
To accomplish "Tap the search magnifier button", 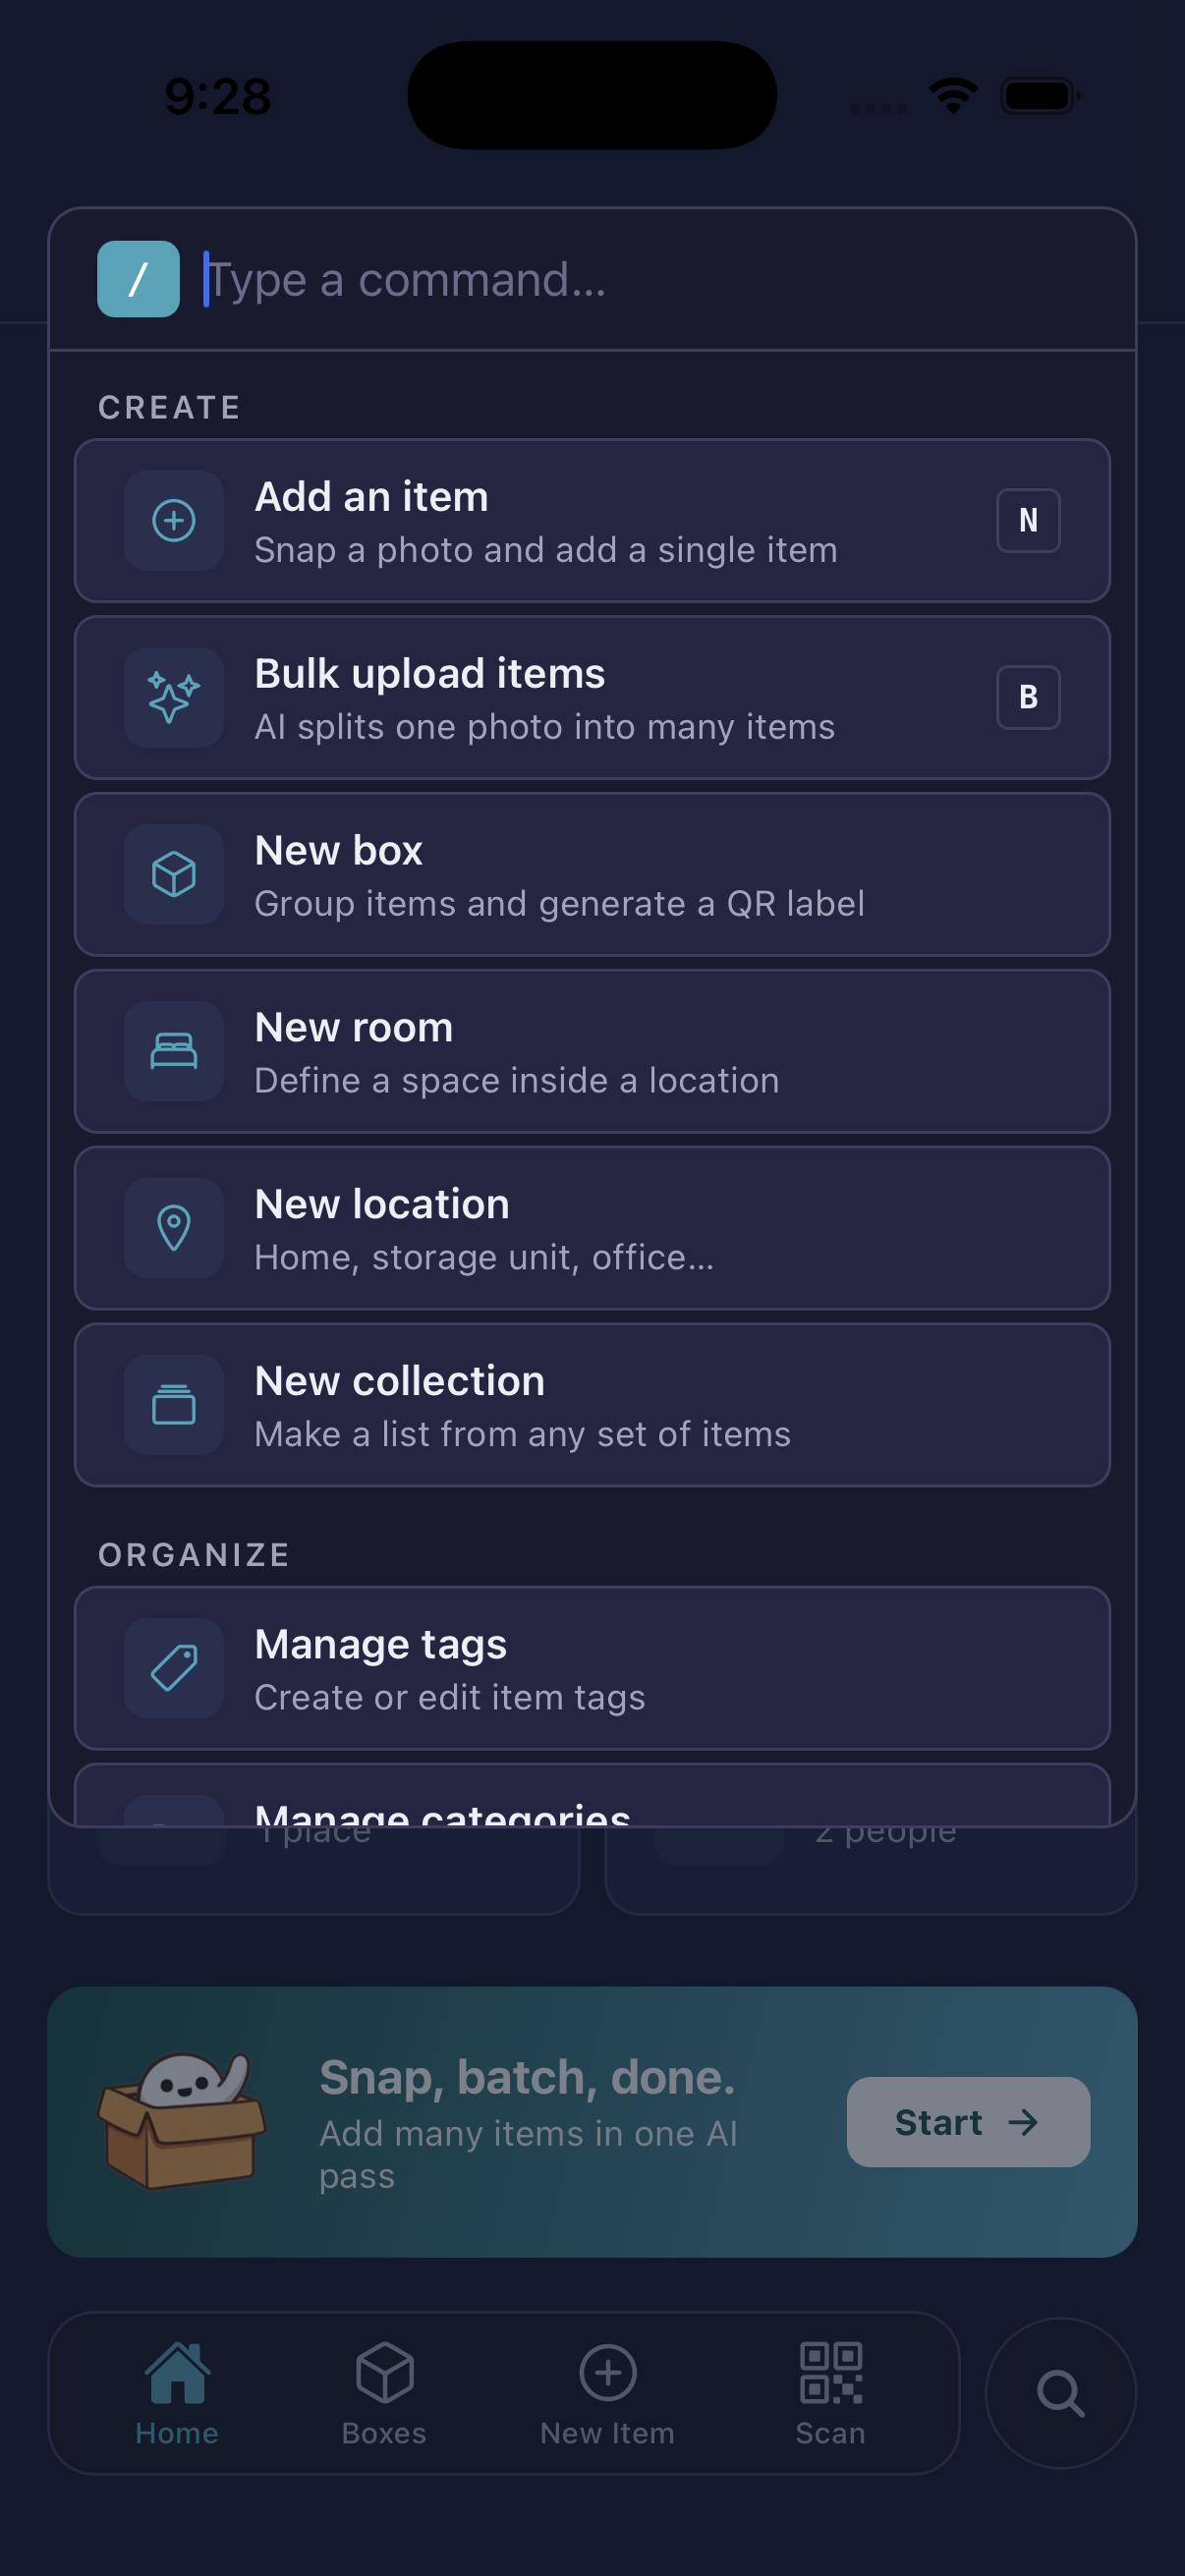I will point(1060,2393).
